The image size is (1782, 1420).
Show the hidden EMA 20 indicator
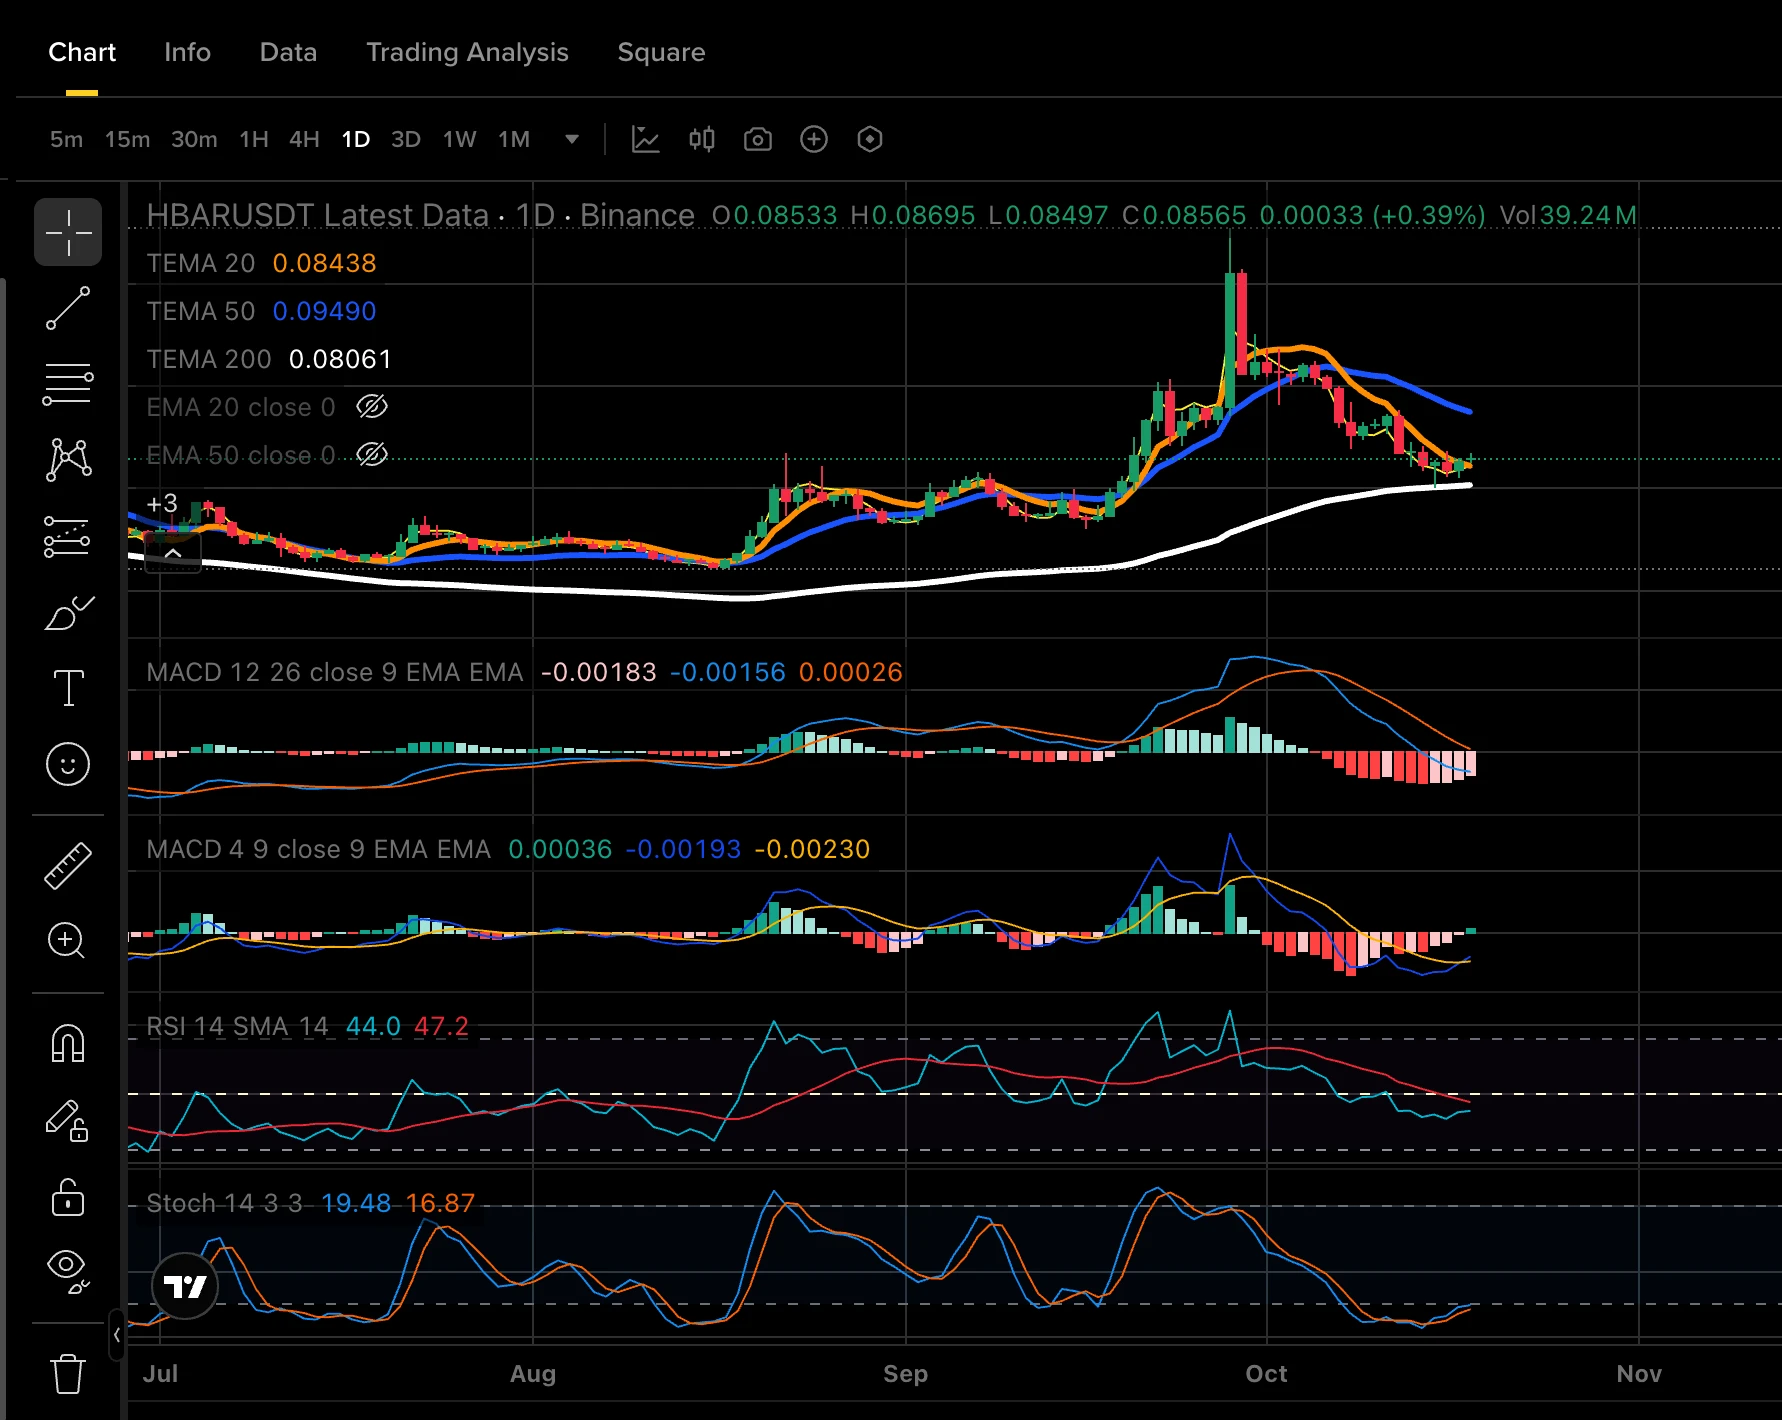point(372,407)
